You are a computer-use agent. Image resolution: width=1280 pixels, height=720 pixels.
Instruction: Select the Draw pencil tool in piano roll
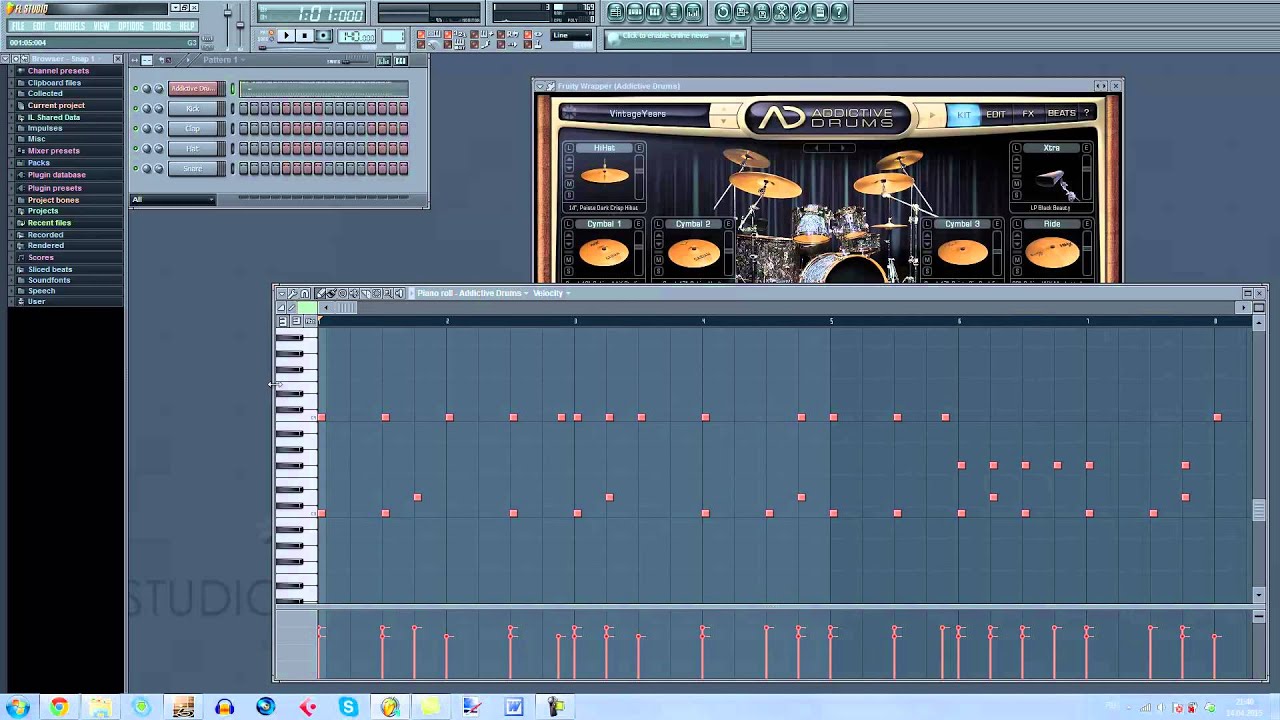pyautogui.click(x=319, y=294)
